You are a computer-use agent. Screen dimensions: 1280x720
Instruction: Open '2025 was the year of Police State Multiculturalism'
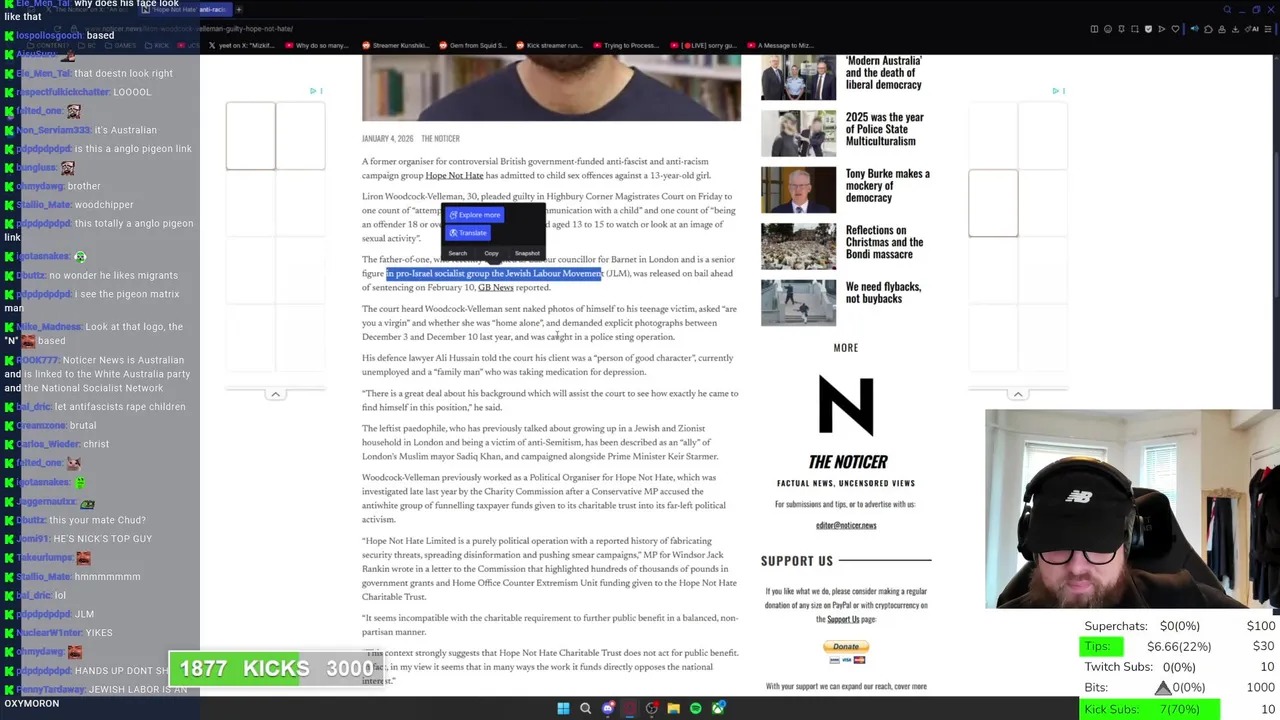click(x=885, y=129)
